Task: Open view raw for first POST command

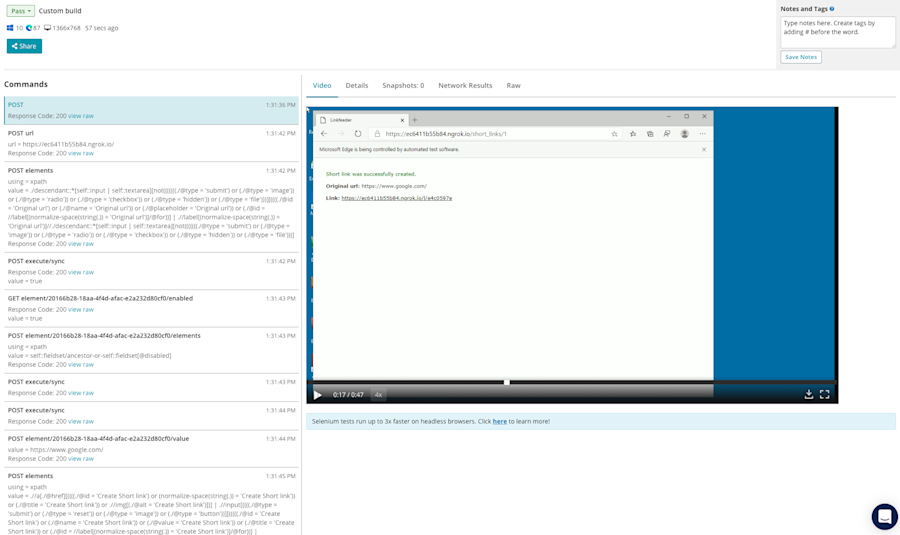Action: pos(81,116)
